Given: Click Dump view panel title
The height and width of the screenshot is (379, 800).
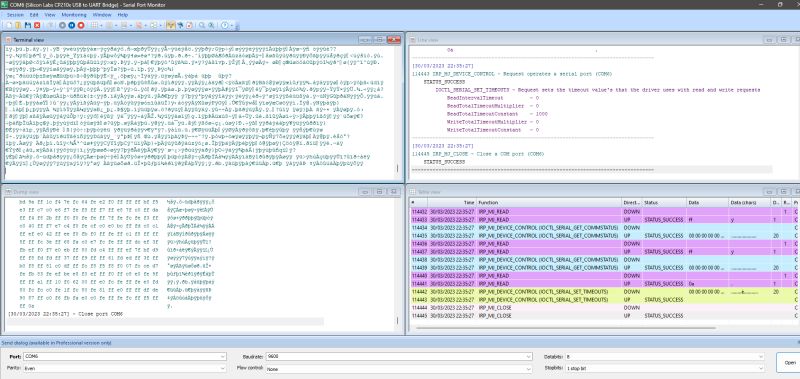Looking at the screenshot, I should 26,192.
